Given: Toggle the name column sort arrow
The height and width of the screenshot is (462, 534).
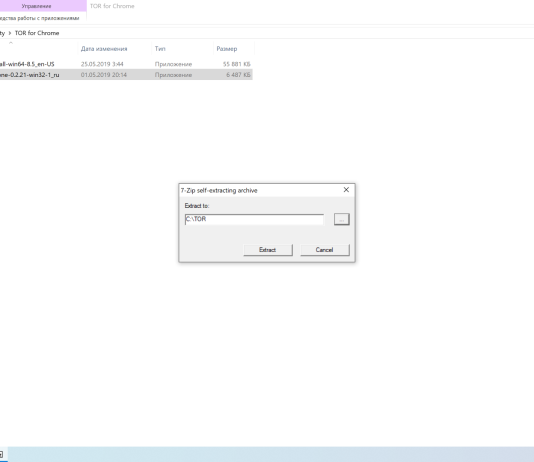Looking at the screenshot, I should [x=11, y=43].
